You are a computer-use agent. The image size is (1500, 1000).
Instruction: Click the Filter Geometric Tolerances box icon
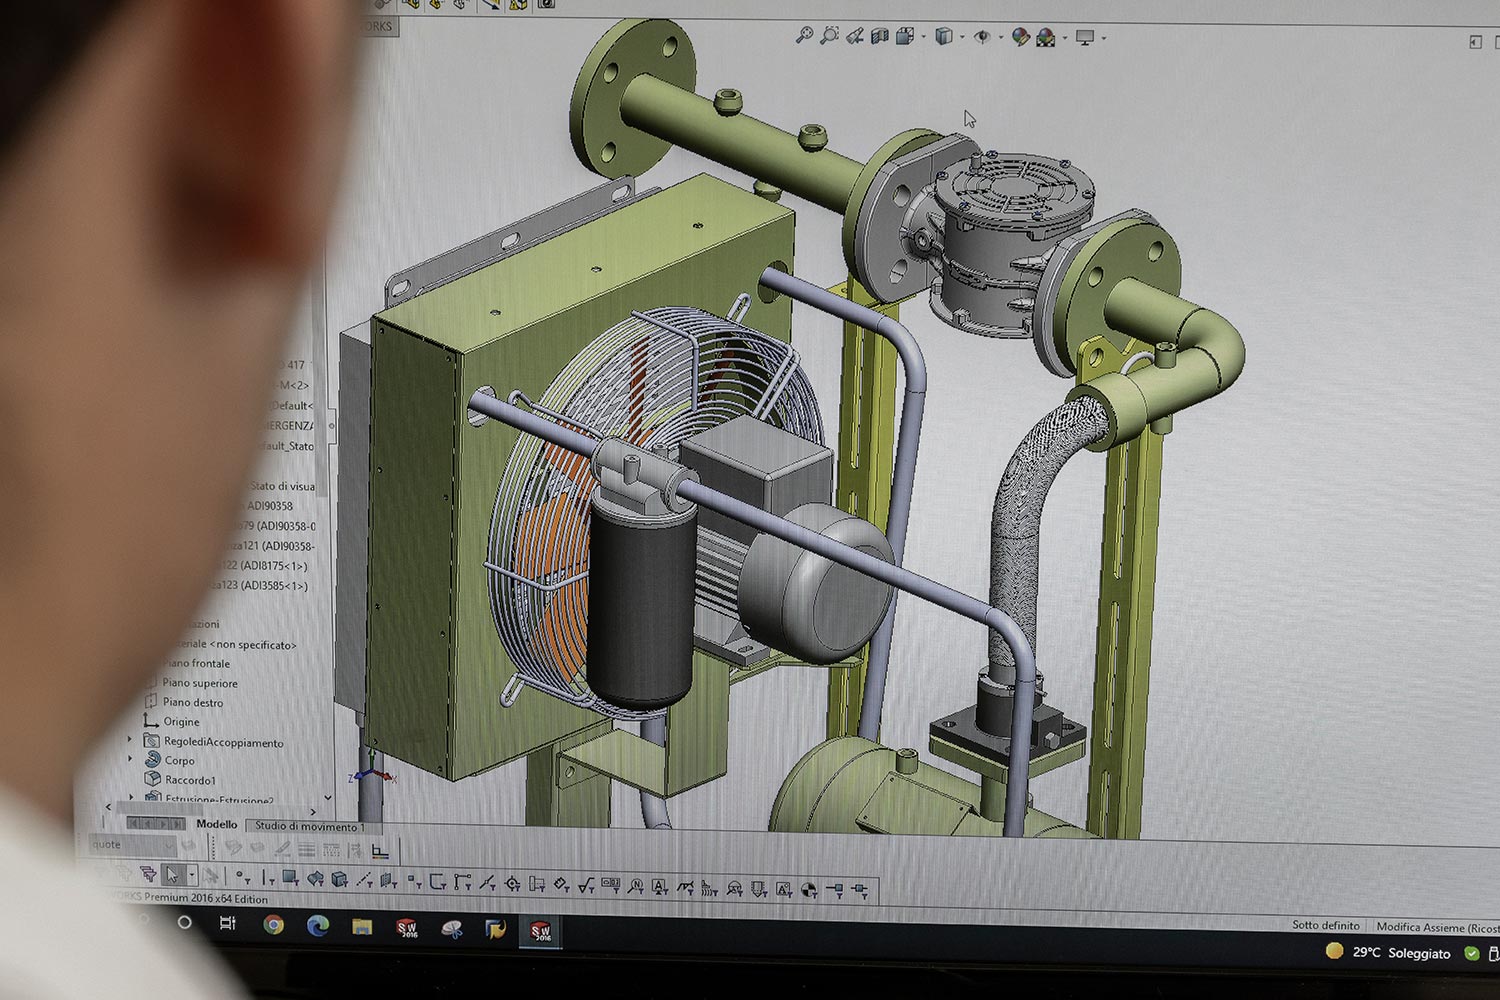[611, 885]
